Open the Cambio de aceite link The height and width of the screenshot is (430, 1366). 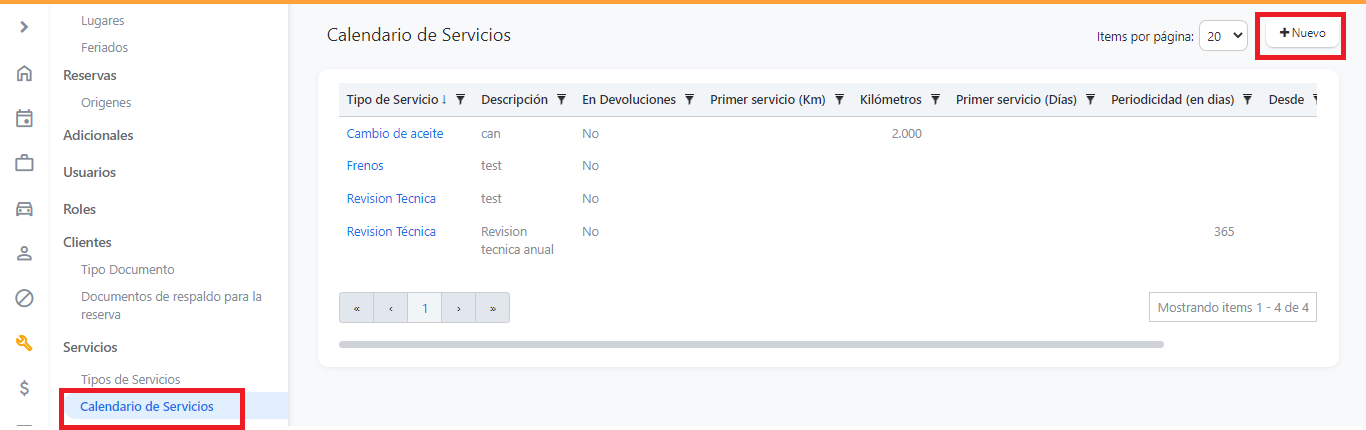pyautogui.click(x=394, y=133)
